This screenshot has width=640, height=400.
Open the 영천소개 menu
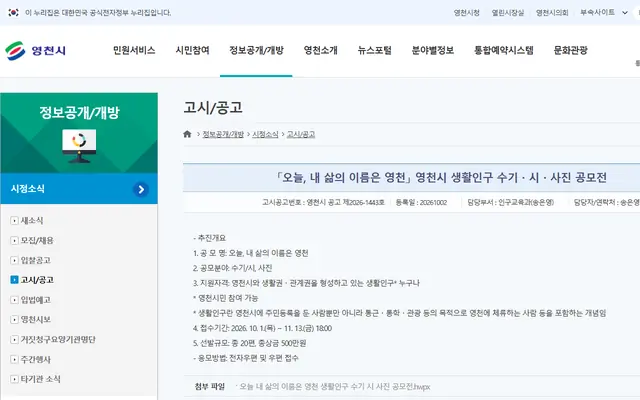(320, 50)
